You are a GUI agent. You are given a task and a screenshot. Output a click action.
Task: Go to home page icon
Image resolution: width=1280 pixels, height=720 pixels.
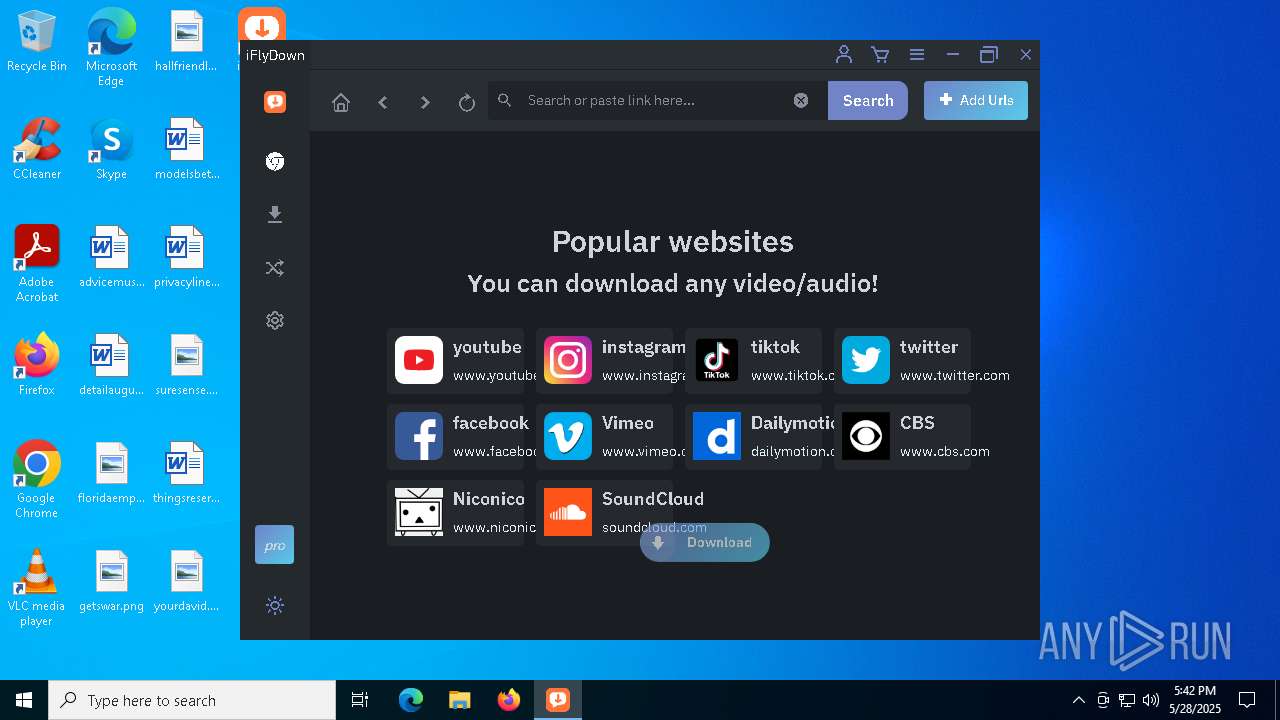click(x=341, y=102)
